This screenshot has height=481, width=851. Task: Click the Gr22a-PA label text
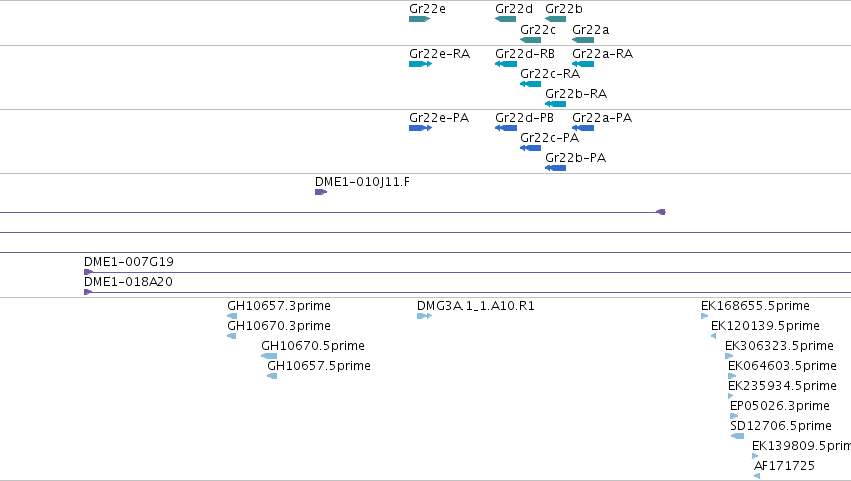pyautogui.click(x=602, y=118)
